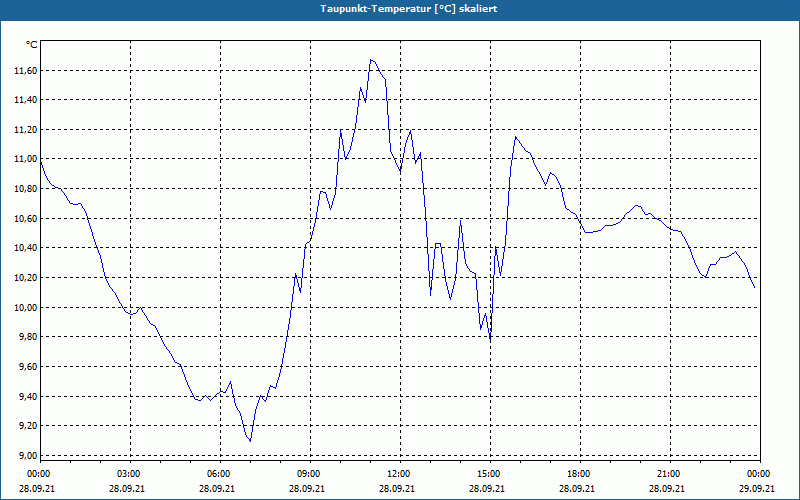This screenshot has height=500, width=800.
Task: Click the 10,80 y-axis value
Action: tap(26, 189)
